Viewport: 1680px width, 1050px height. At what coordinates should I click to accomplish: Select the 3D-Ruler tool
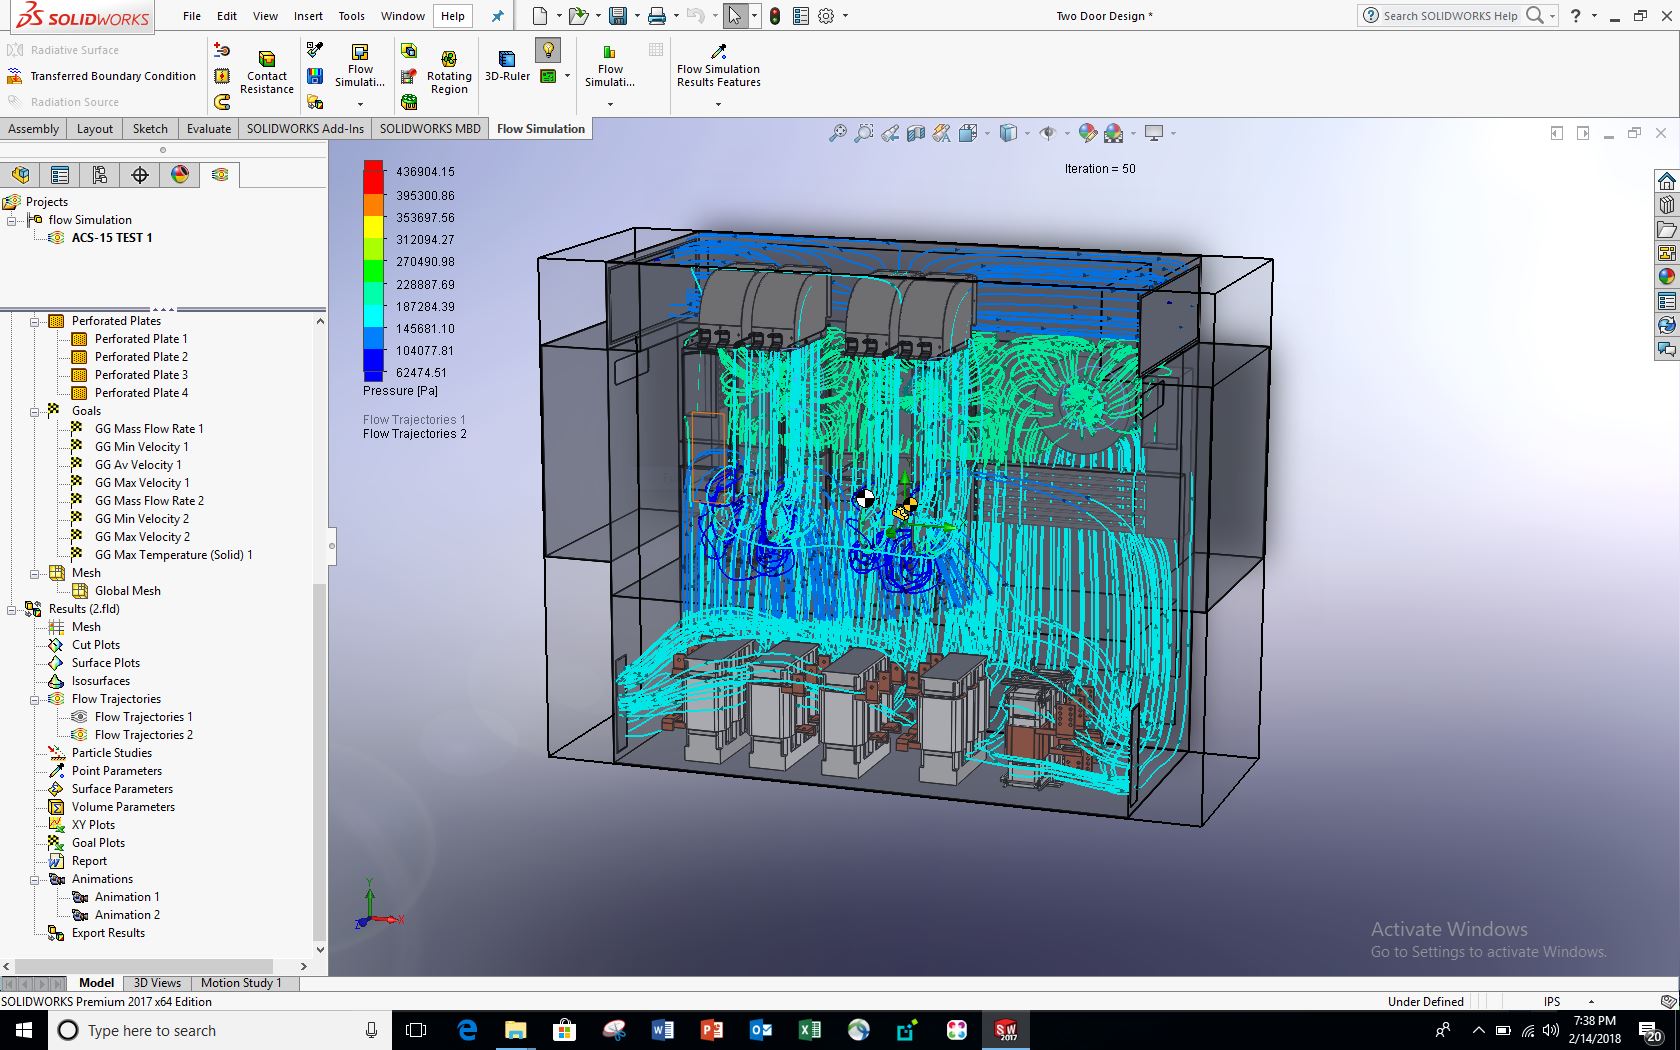(507, 67)
